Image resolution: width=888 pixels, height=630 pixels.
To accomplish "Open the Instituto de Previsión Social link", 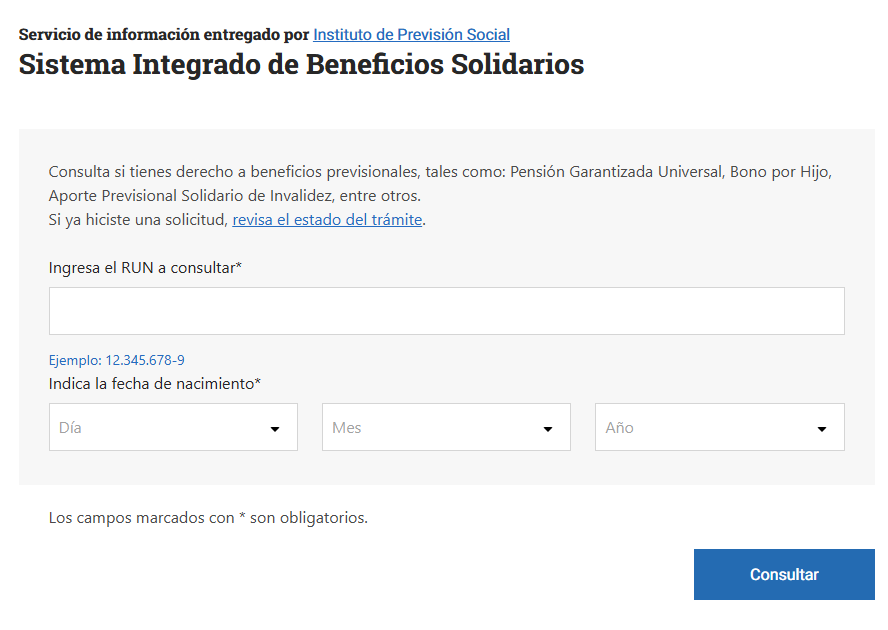I will click(x=412, y=34).
